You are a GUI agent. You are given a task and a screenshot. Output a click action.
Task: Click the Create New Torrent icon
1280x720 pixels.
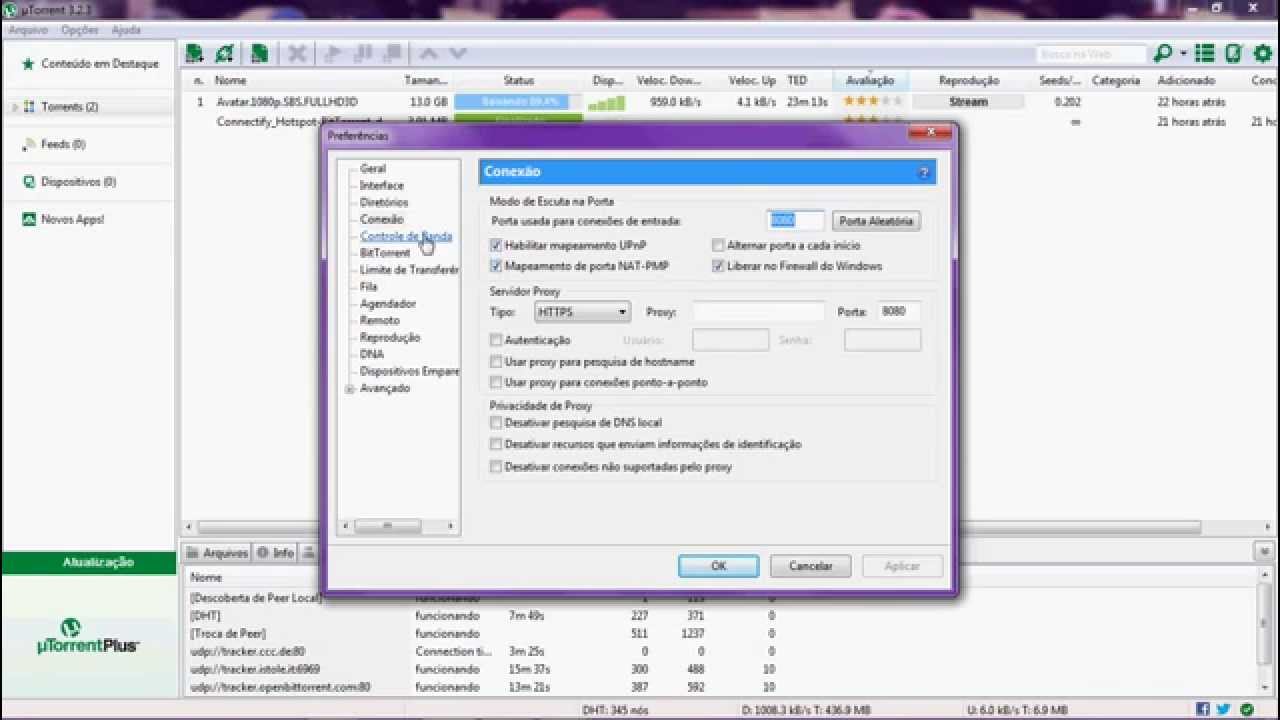click(x=259, y=54)
